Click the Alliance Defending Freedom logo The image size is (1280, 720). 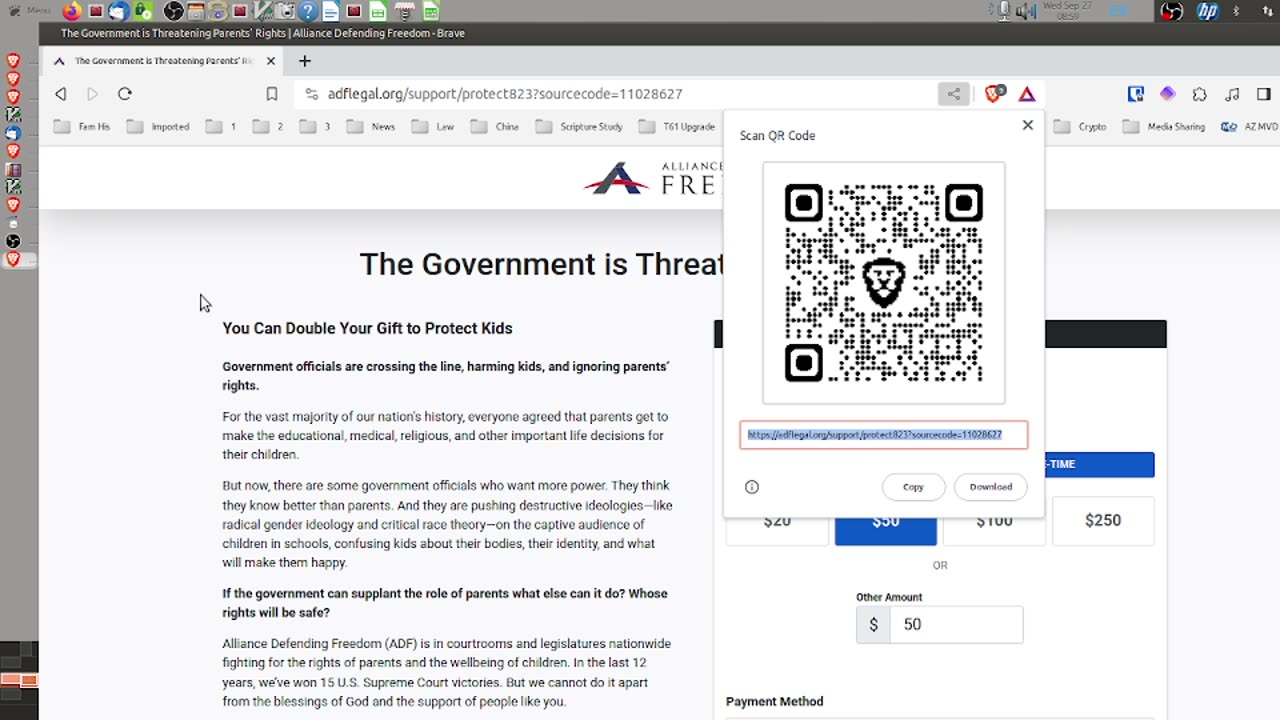point(653,178)
